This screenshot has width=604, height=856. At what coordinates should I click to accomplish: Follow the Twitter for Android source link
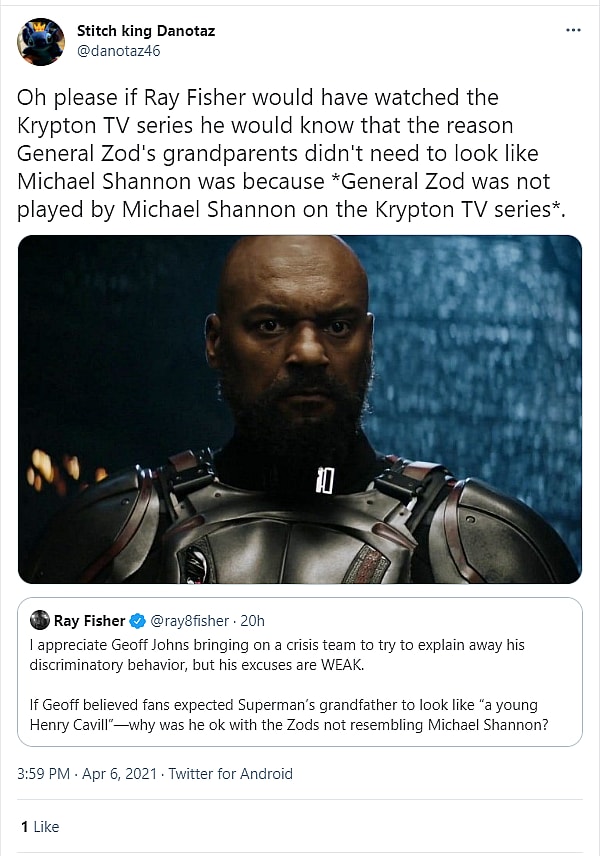231,773
